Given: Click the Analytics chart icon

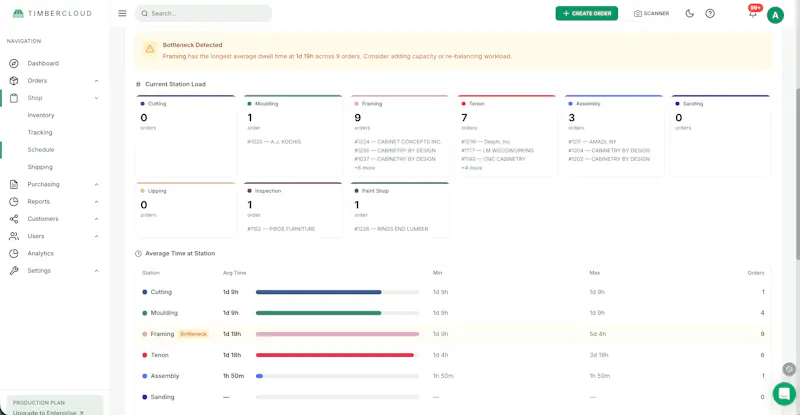Looking at the screenshot, I should (14, 253).
